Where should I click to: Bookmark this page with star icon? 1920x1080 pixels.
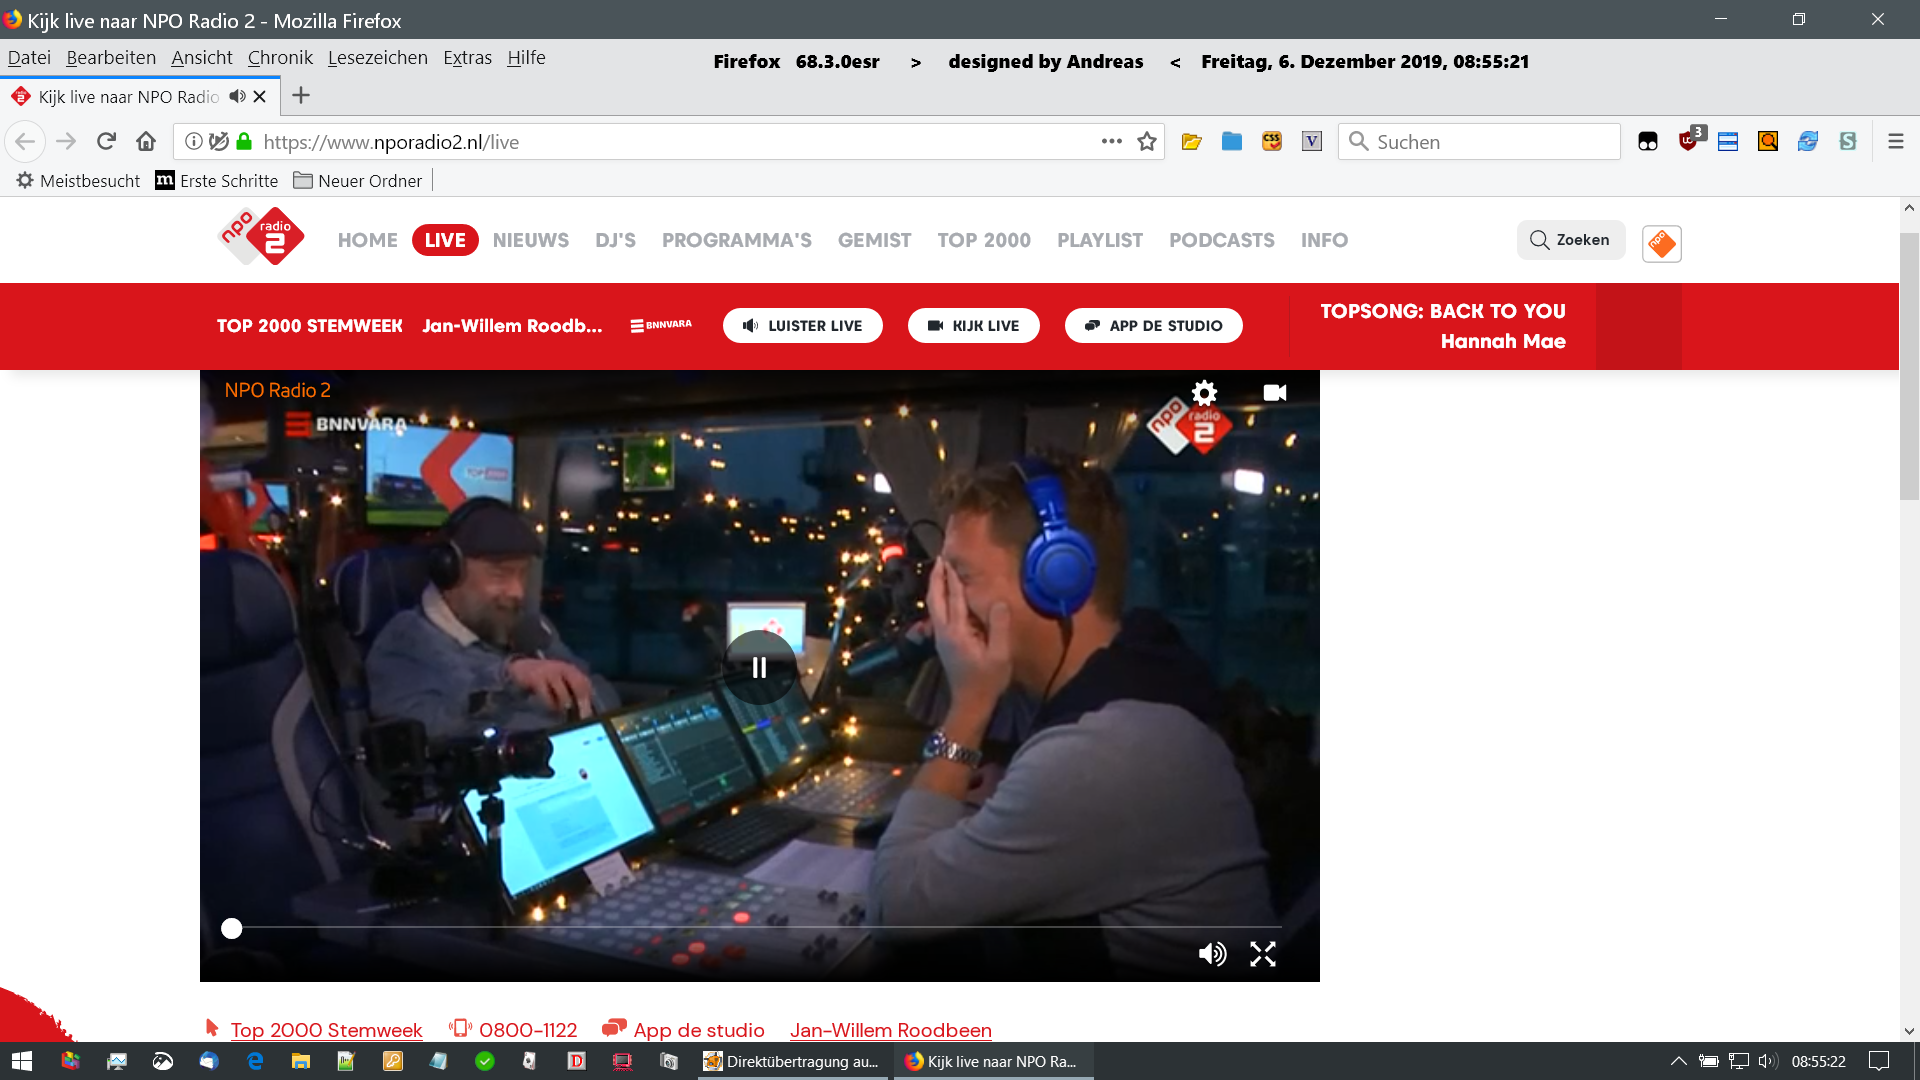click(x=1147, y=142)
